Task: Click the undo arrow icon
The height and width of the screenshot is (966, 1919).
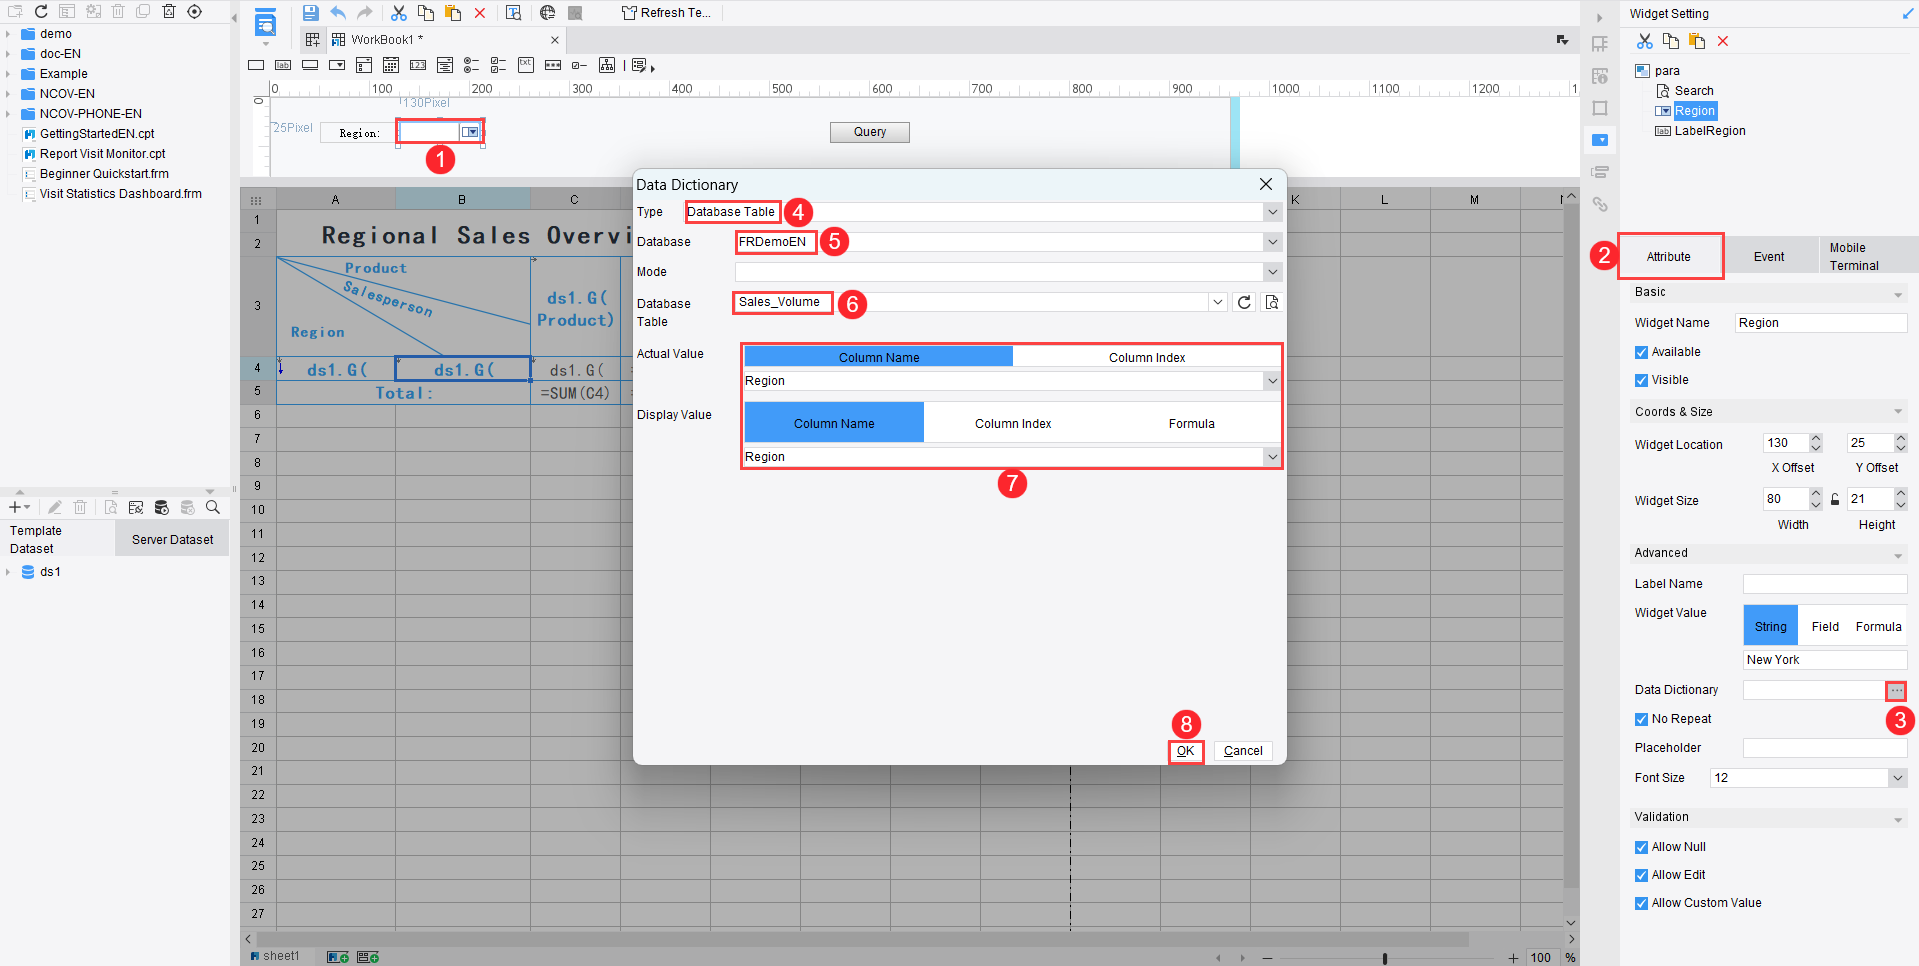Action: (x=338, y=13)
